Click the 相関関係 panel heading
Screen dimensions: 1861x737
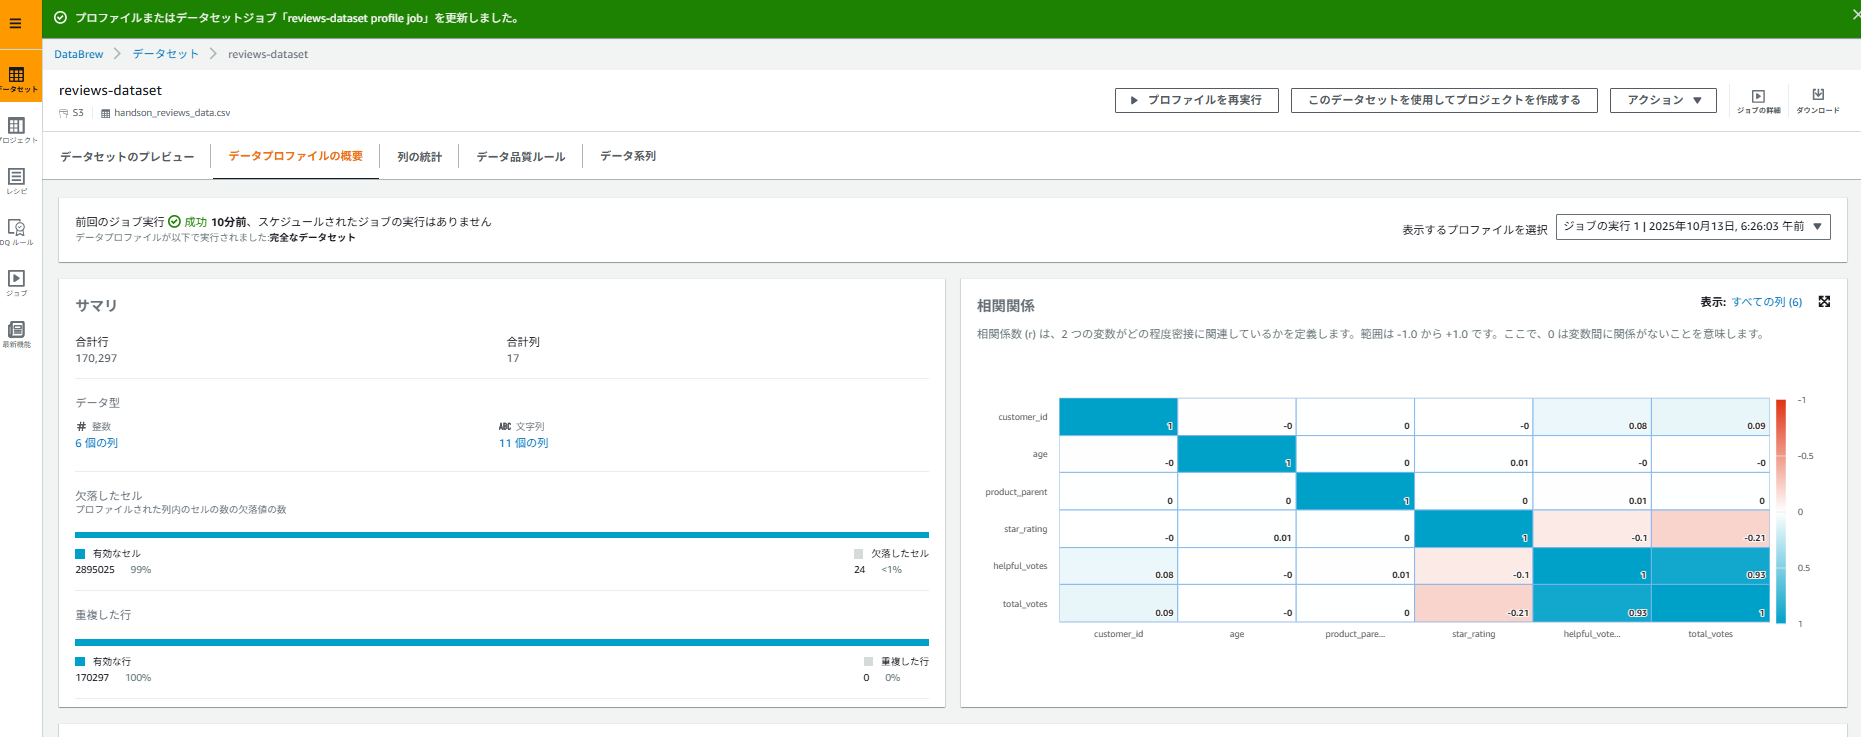click(1006, 306)
